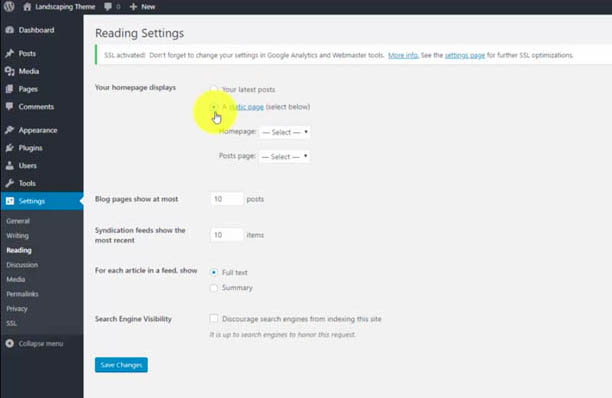The height and width of the screenshot is (398, 612).
Task: Open Media settings submenu
Action: pyautogui.click(x=16, y=279)
